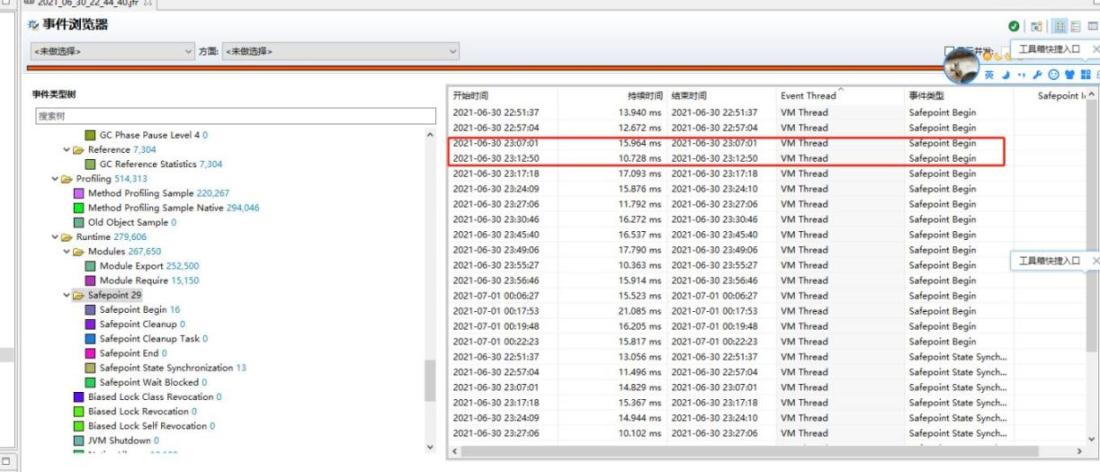Viewport: 1100px width, 472px height.
Task: Open the 方面 dropdown selector
Action: tap(340, 51)
